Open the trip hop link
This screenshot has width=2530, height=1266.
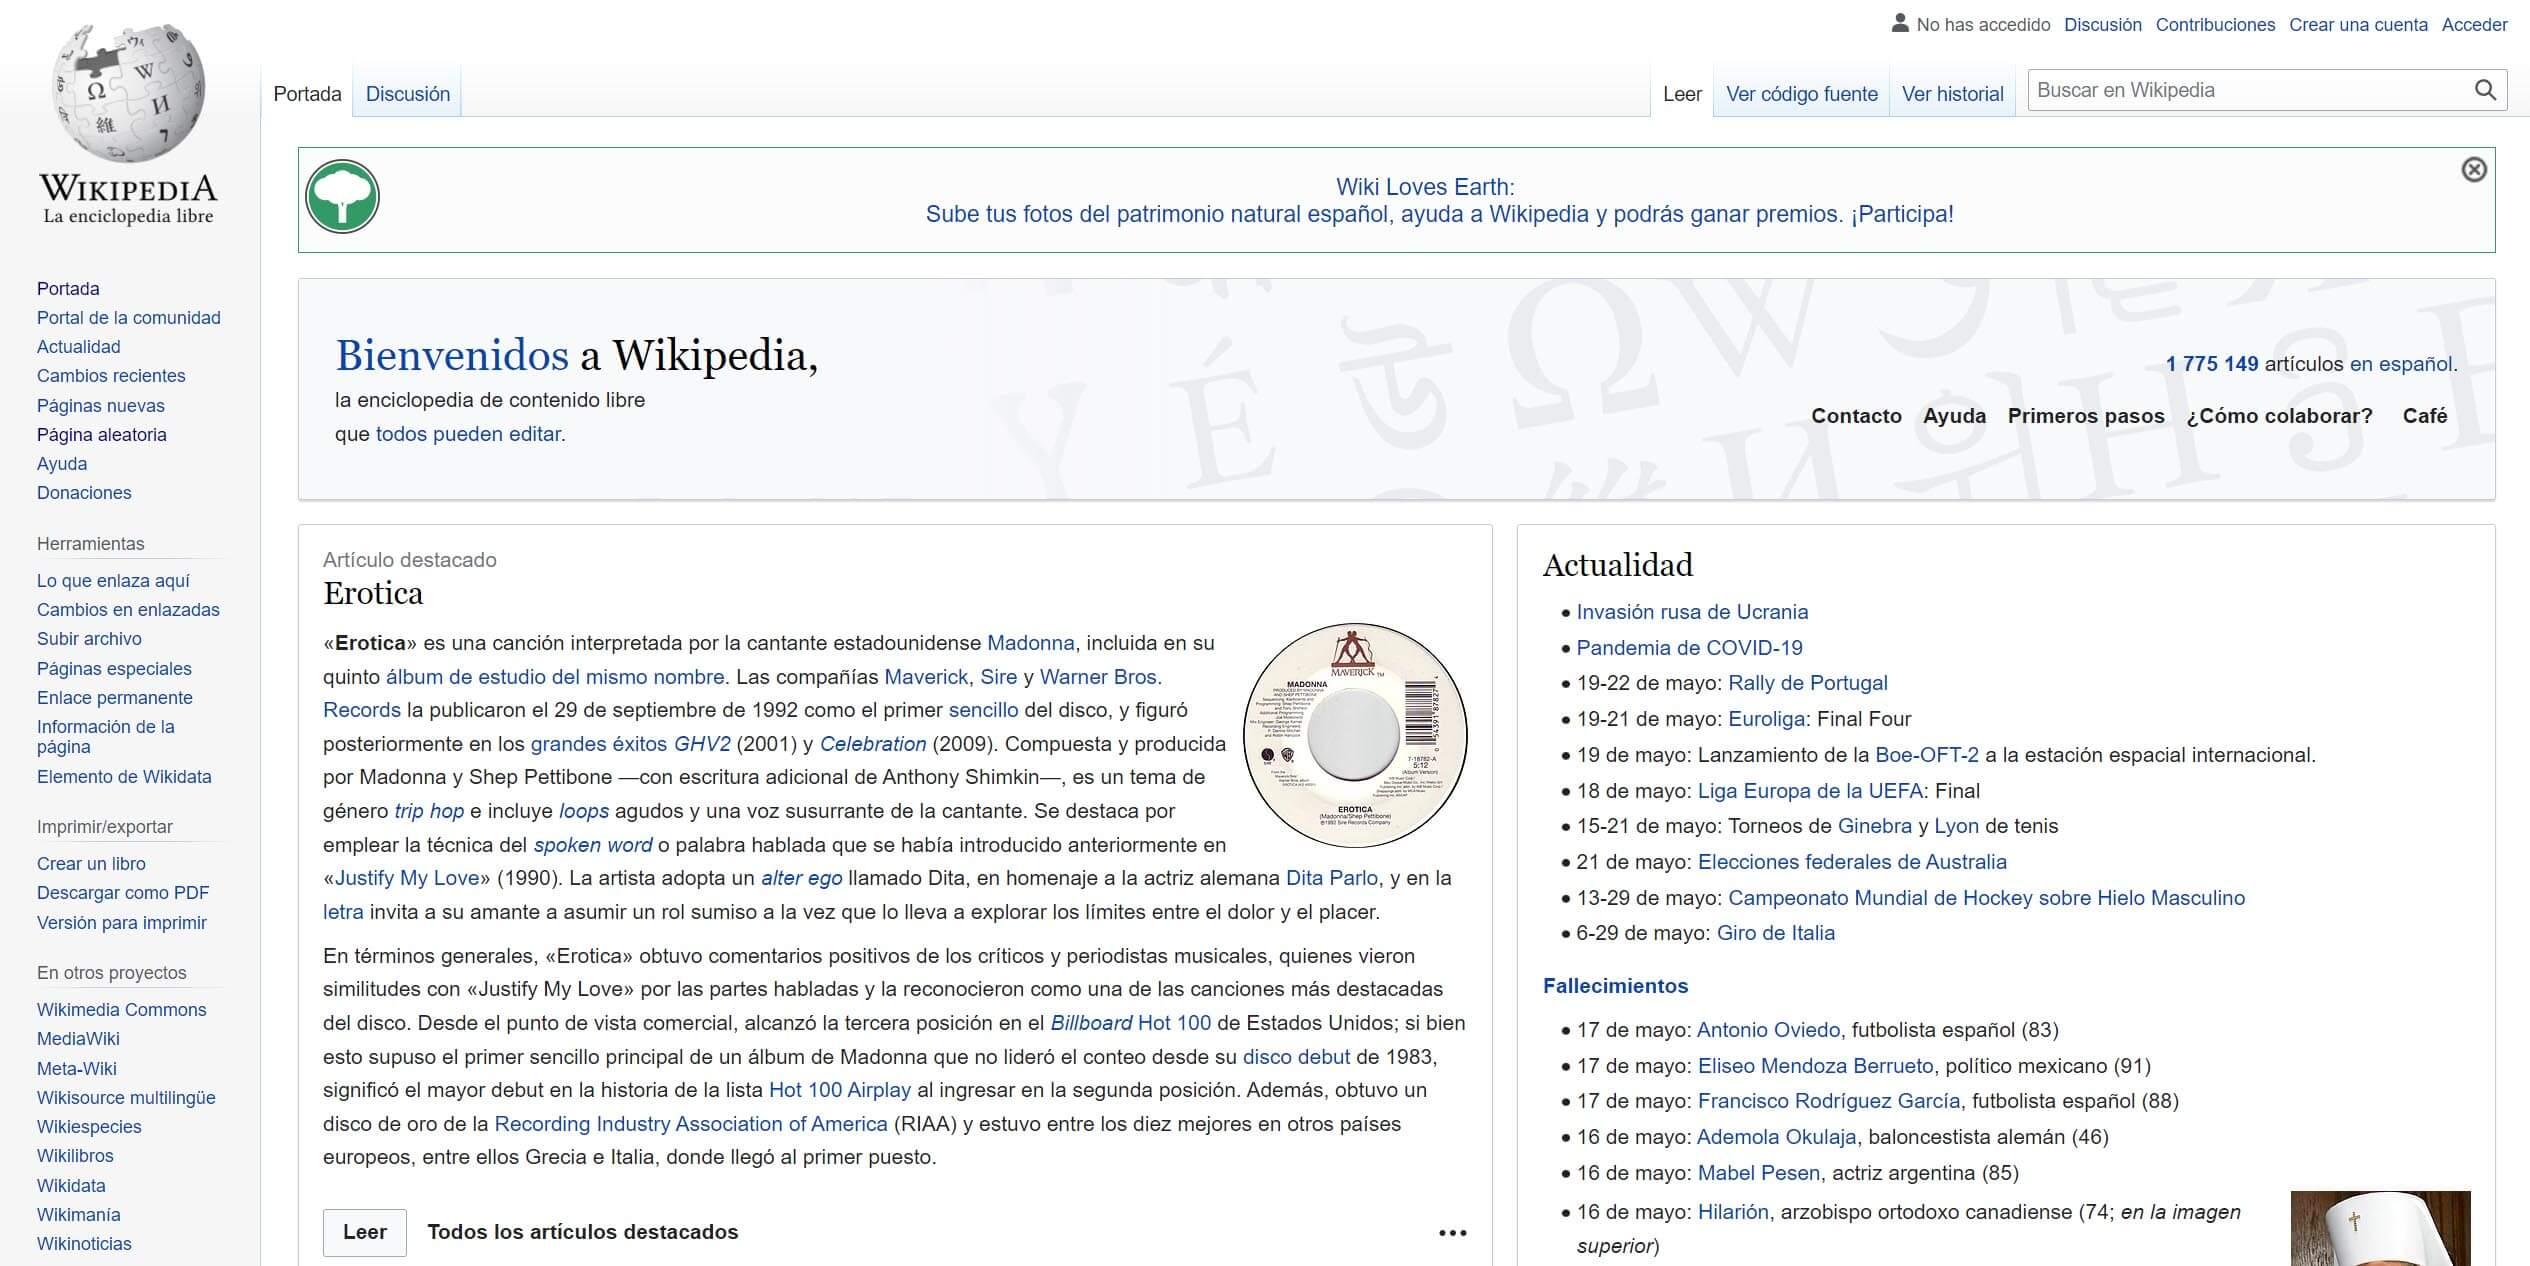click(429, 811)
